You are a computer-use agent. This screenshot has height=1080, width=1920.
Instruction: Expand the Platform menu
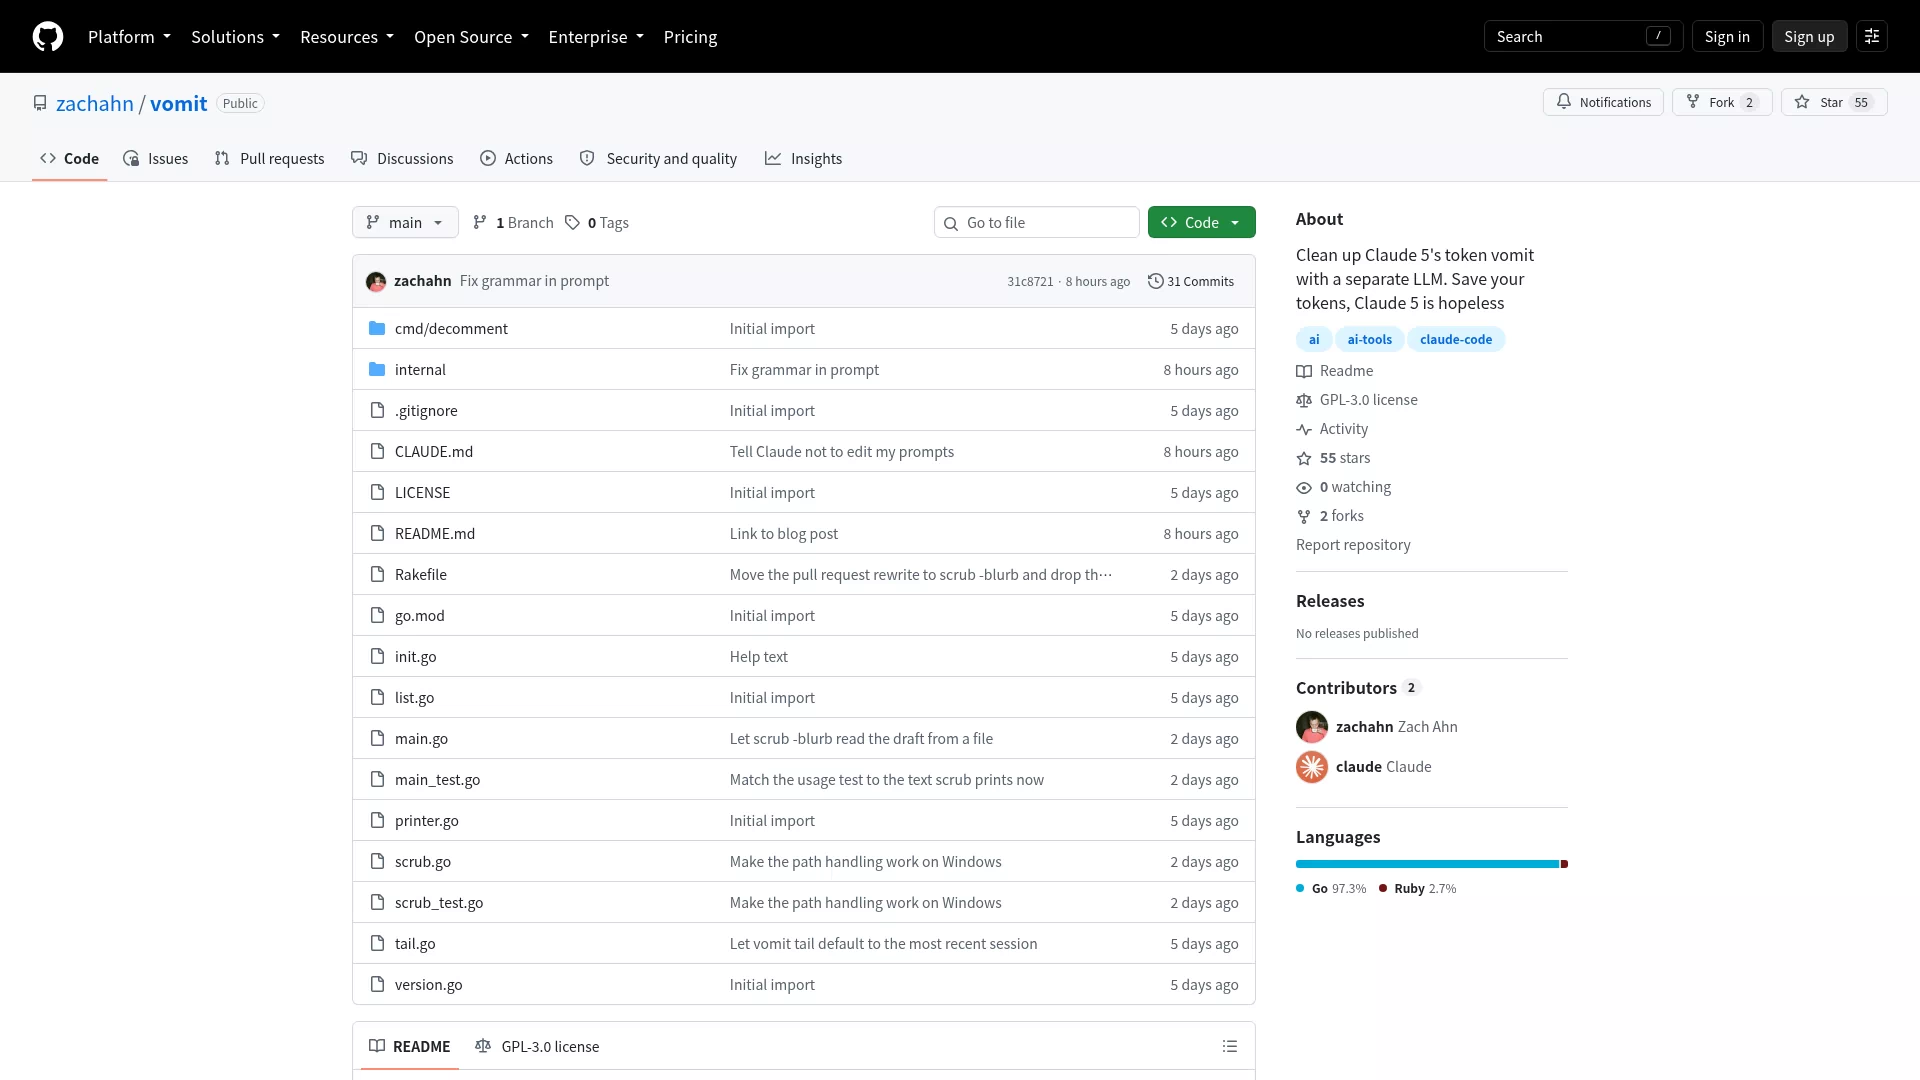(x=129, y=37)
